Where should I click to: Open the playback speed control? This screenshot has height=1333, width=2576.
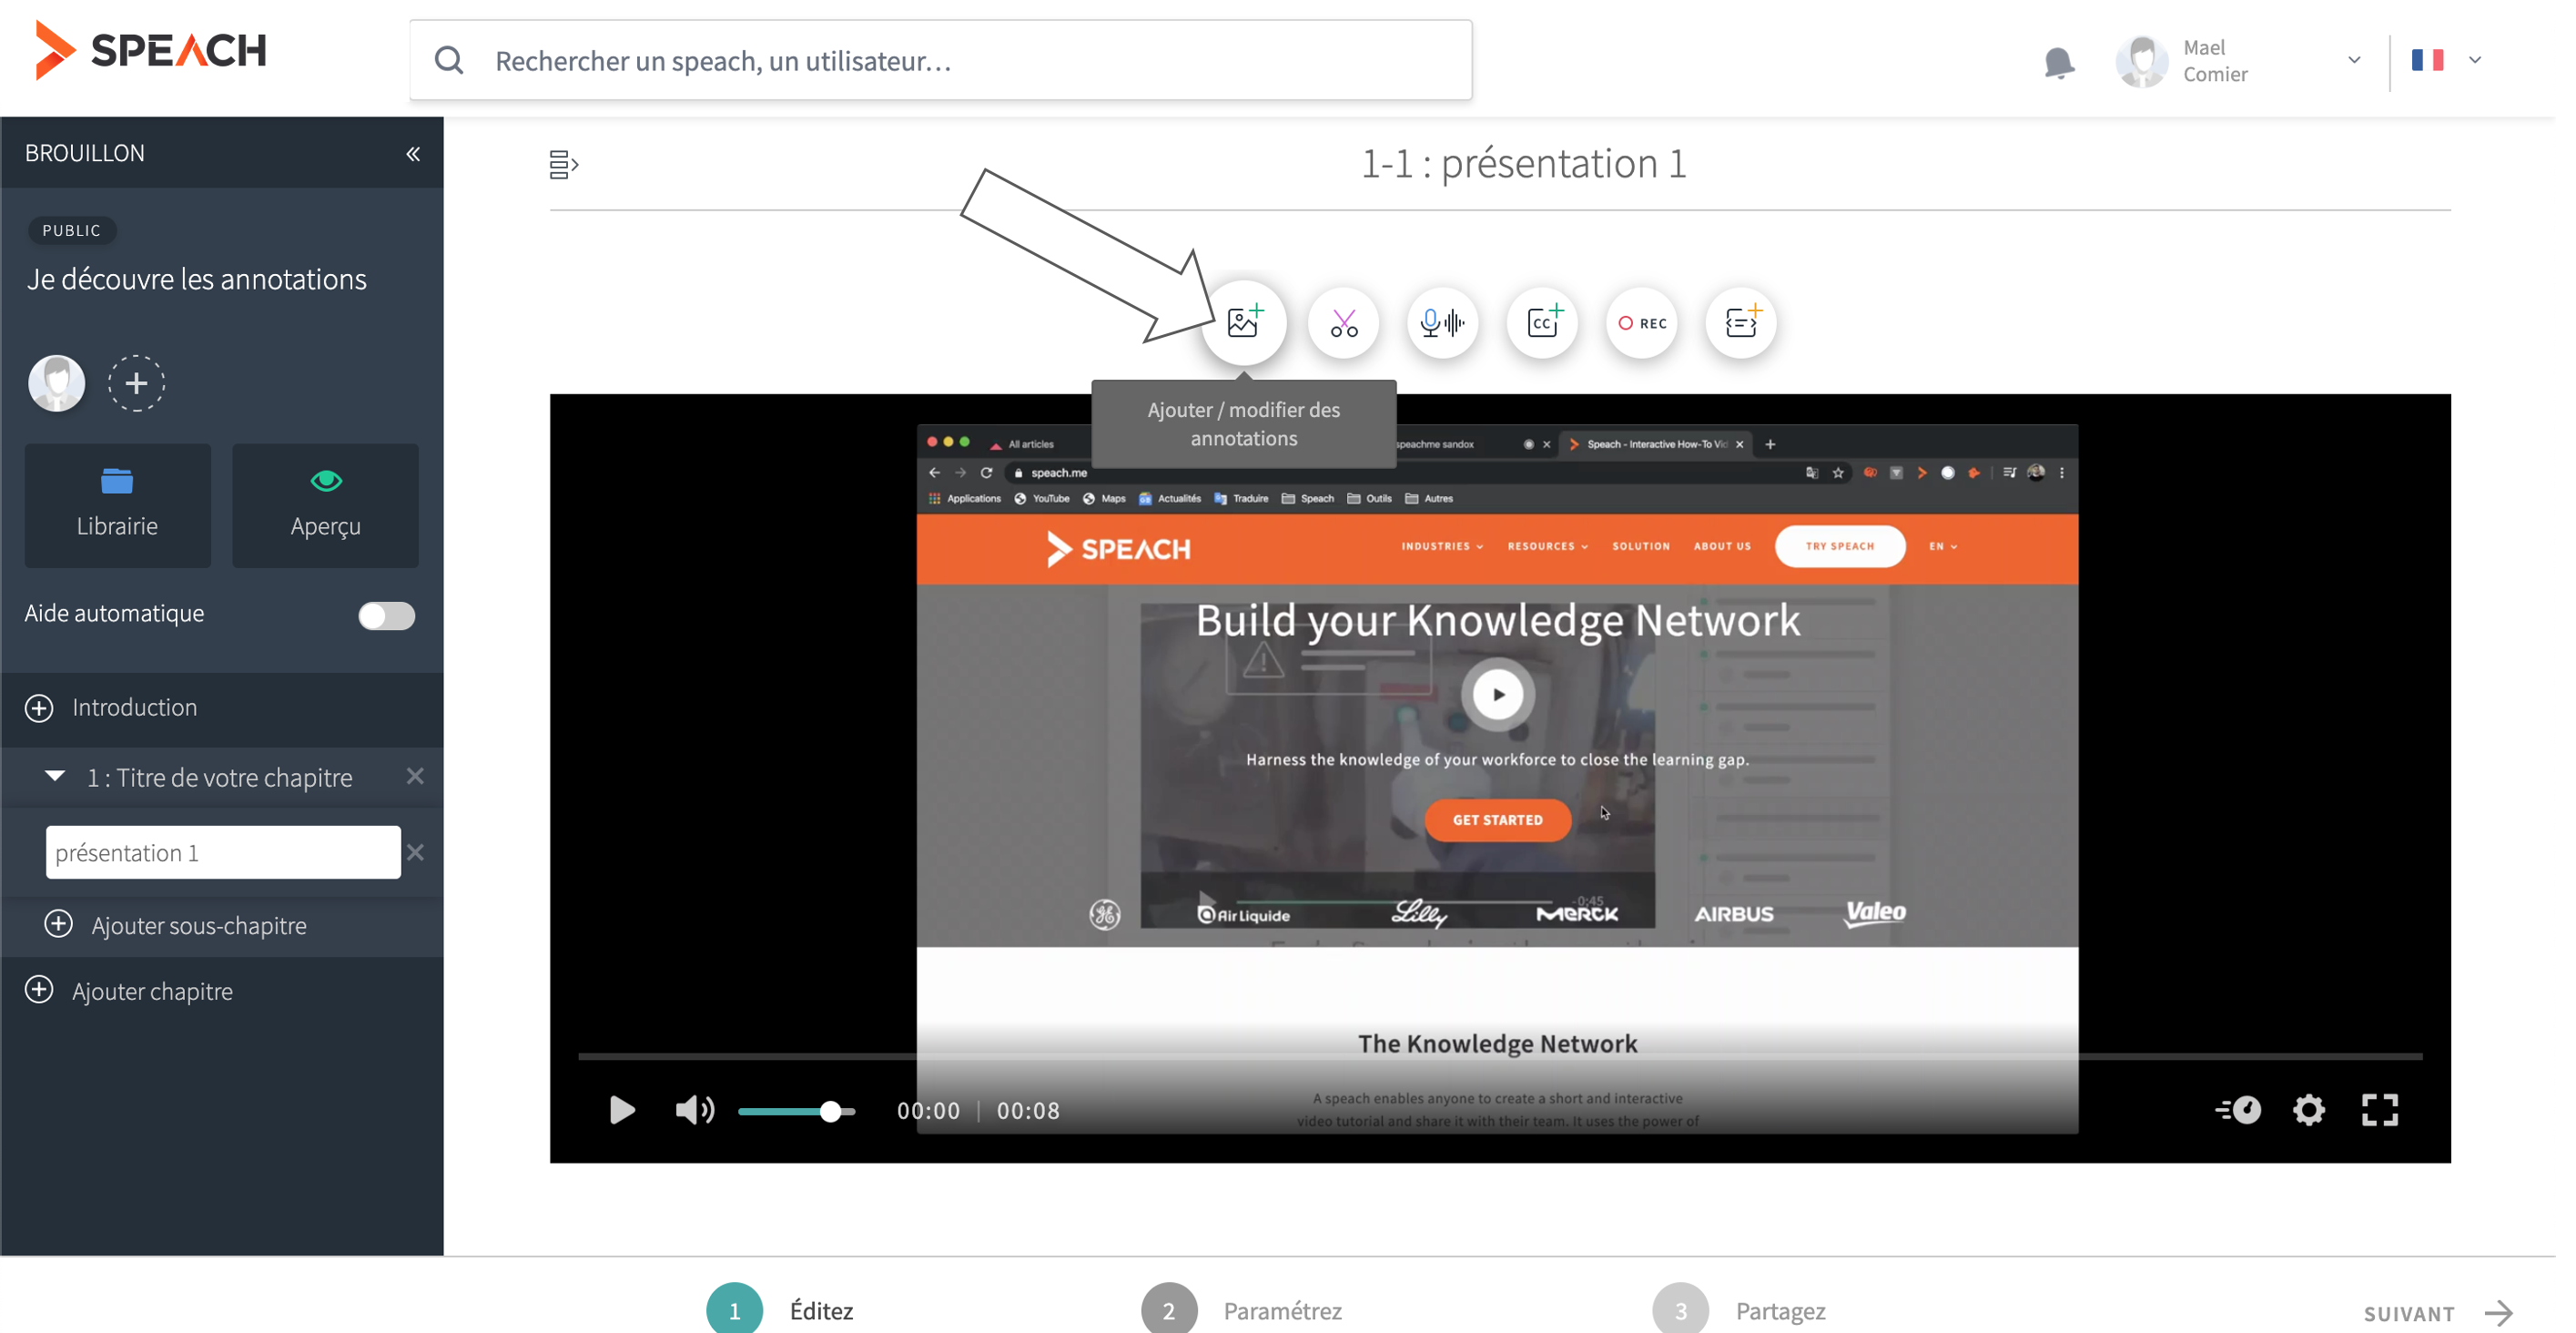(x=2238, y=1110)
